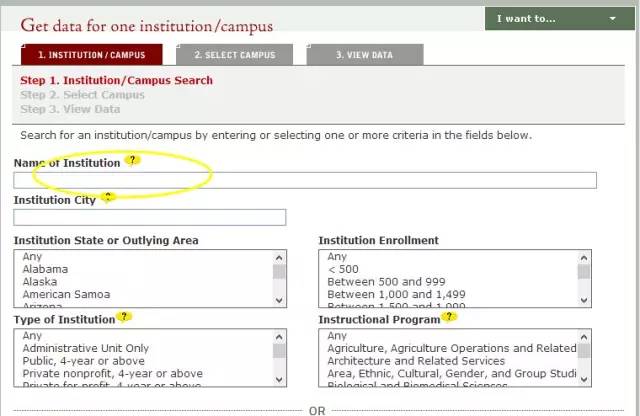Choose Alaska from the state list
The width and height of the screenshot is (640, 416).
41,282
